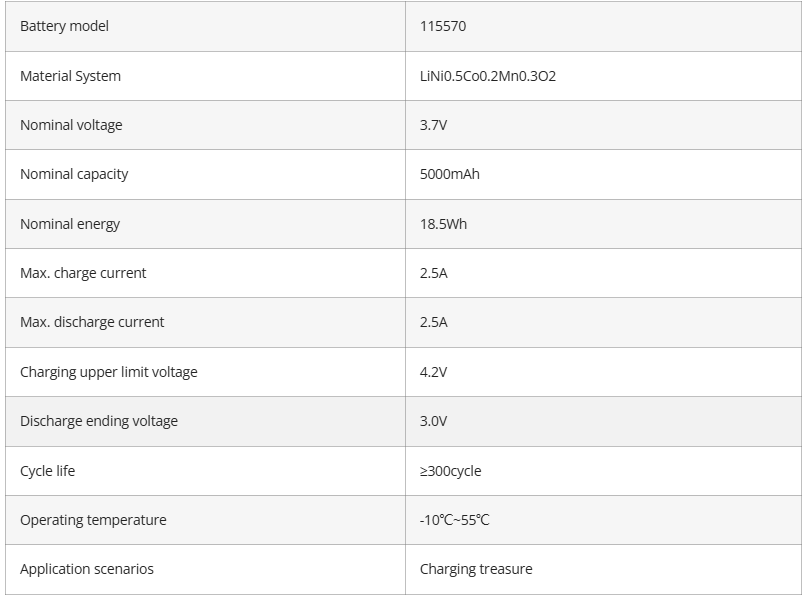Select the 5000mAh value
This screenshot has width=805, height=597.
(450, 174)
